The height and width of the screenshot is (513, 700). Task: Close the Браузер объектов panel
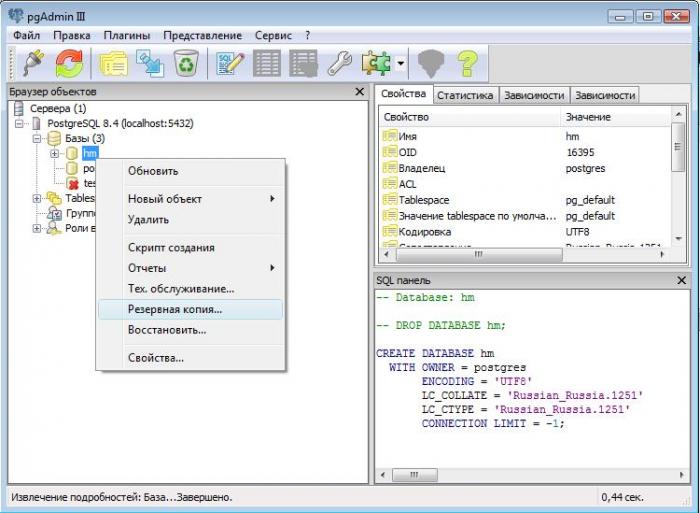(x=359, y=92)
